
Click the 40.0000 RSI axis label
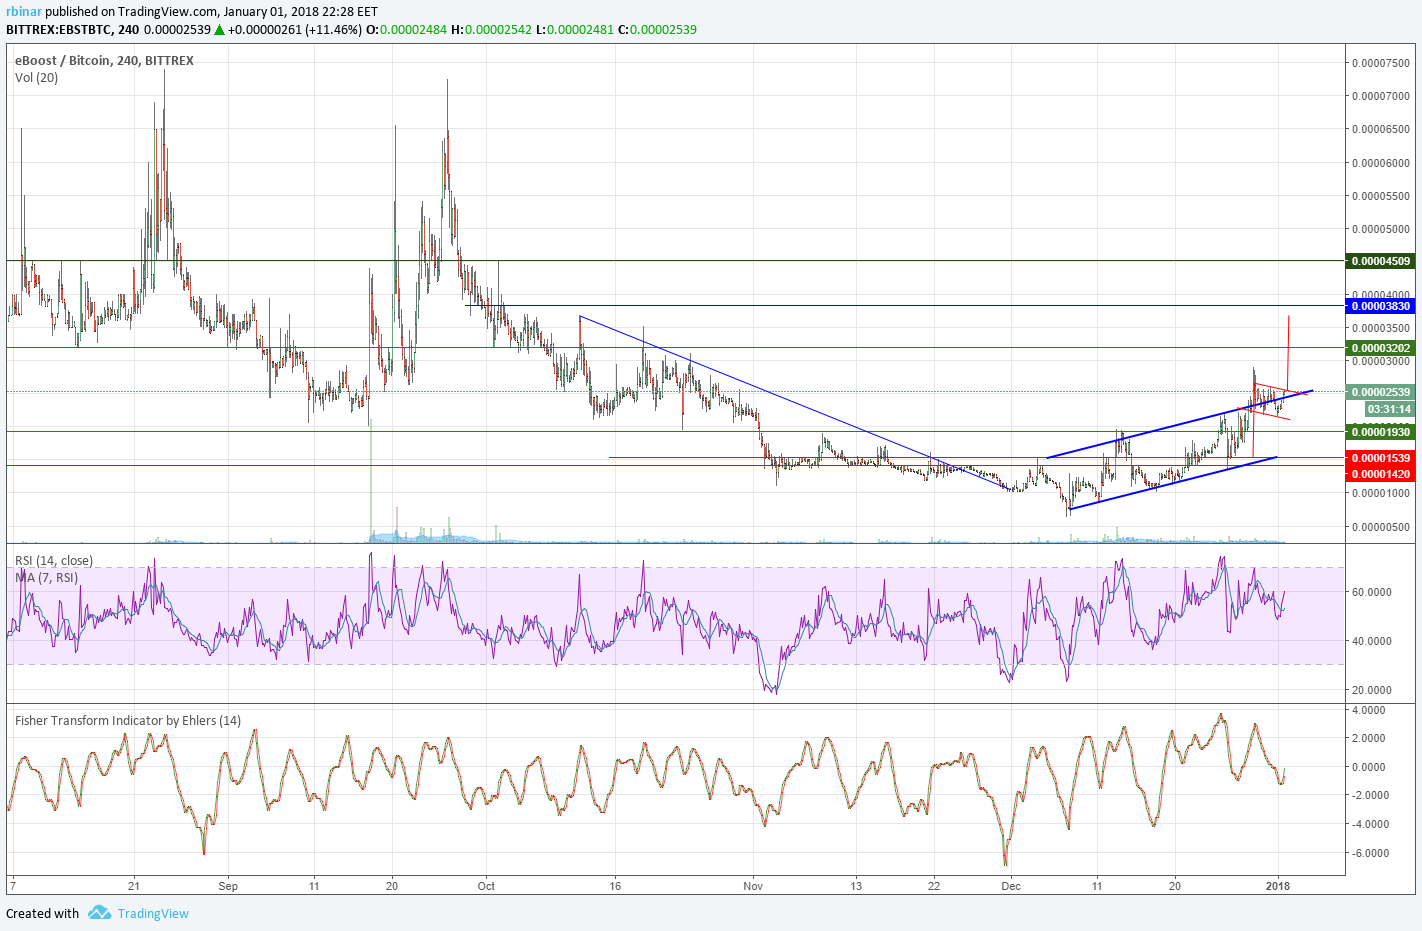pyautogui.click(x=1372, y=641)
